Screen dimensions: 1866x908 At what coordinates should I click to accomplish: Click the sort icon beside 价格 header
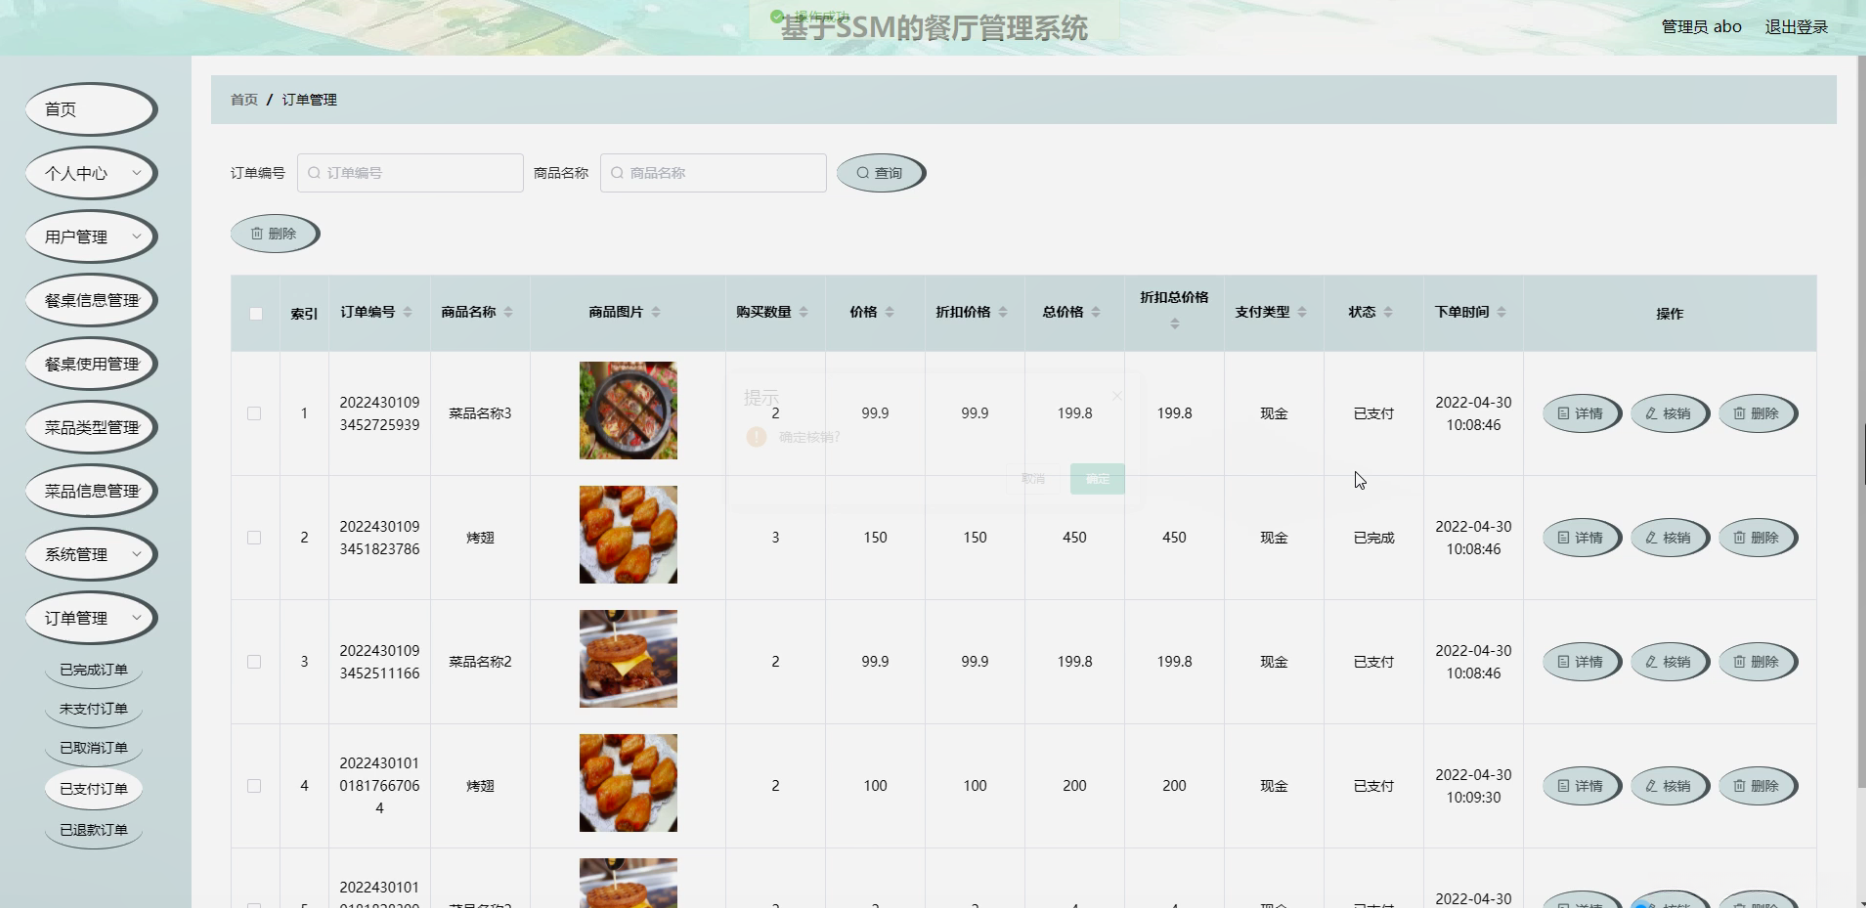pos(890,312)
